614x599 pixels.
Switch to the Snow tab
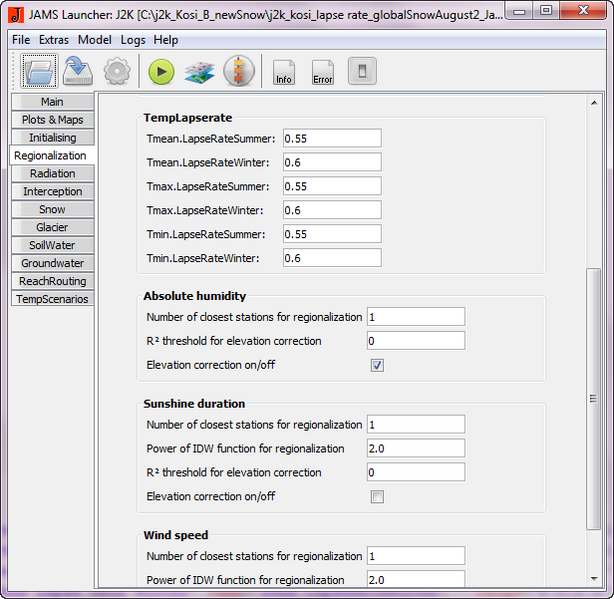[52, 209]
